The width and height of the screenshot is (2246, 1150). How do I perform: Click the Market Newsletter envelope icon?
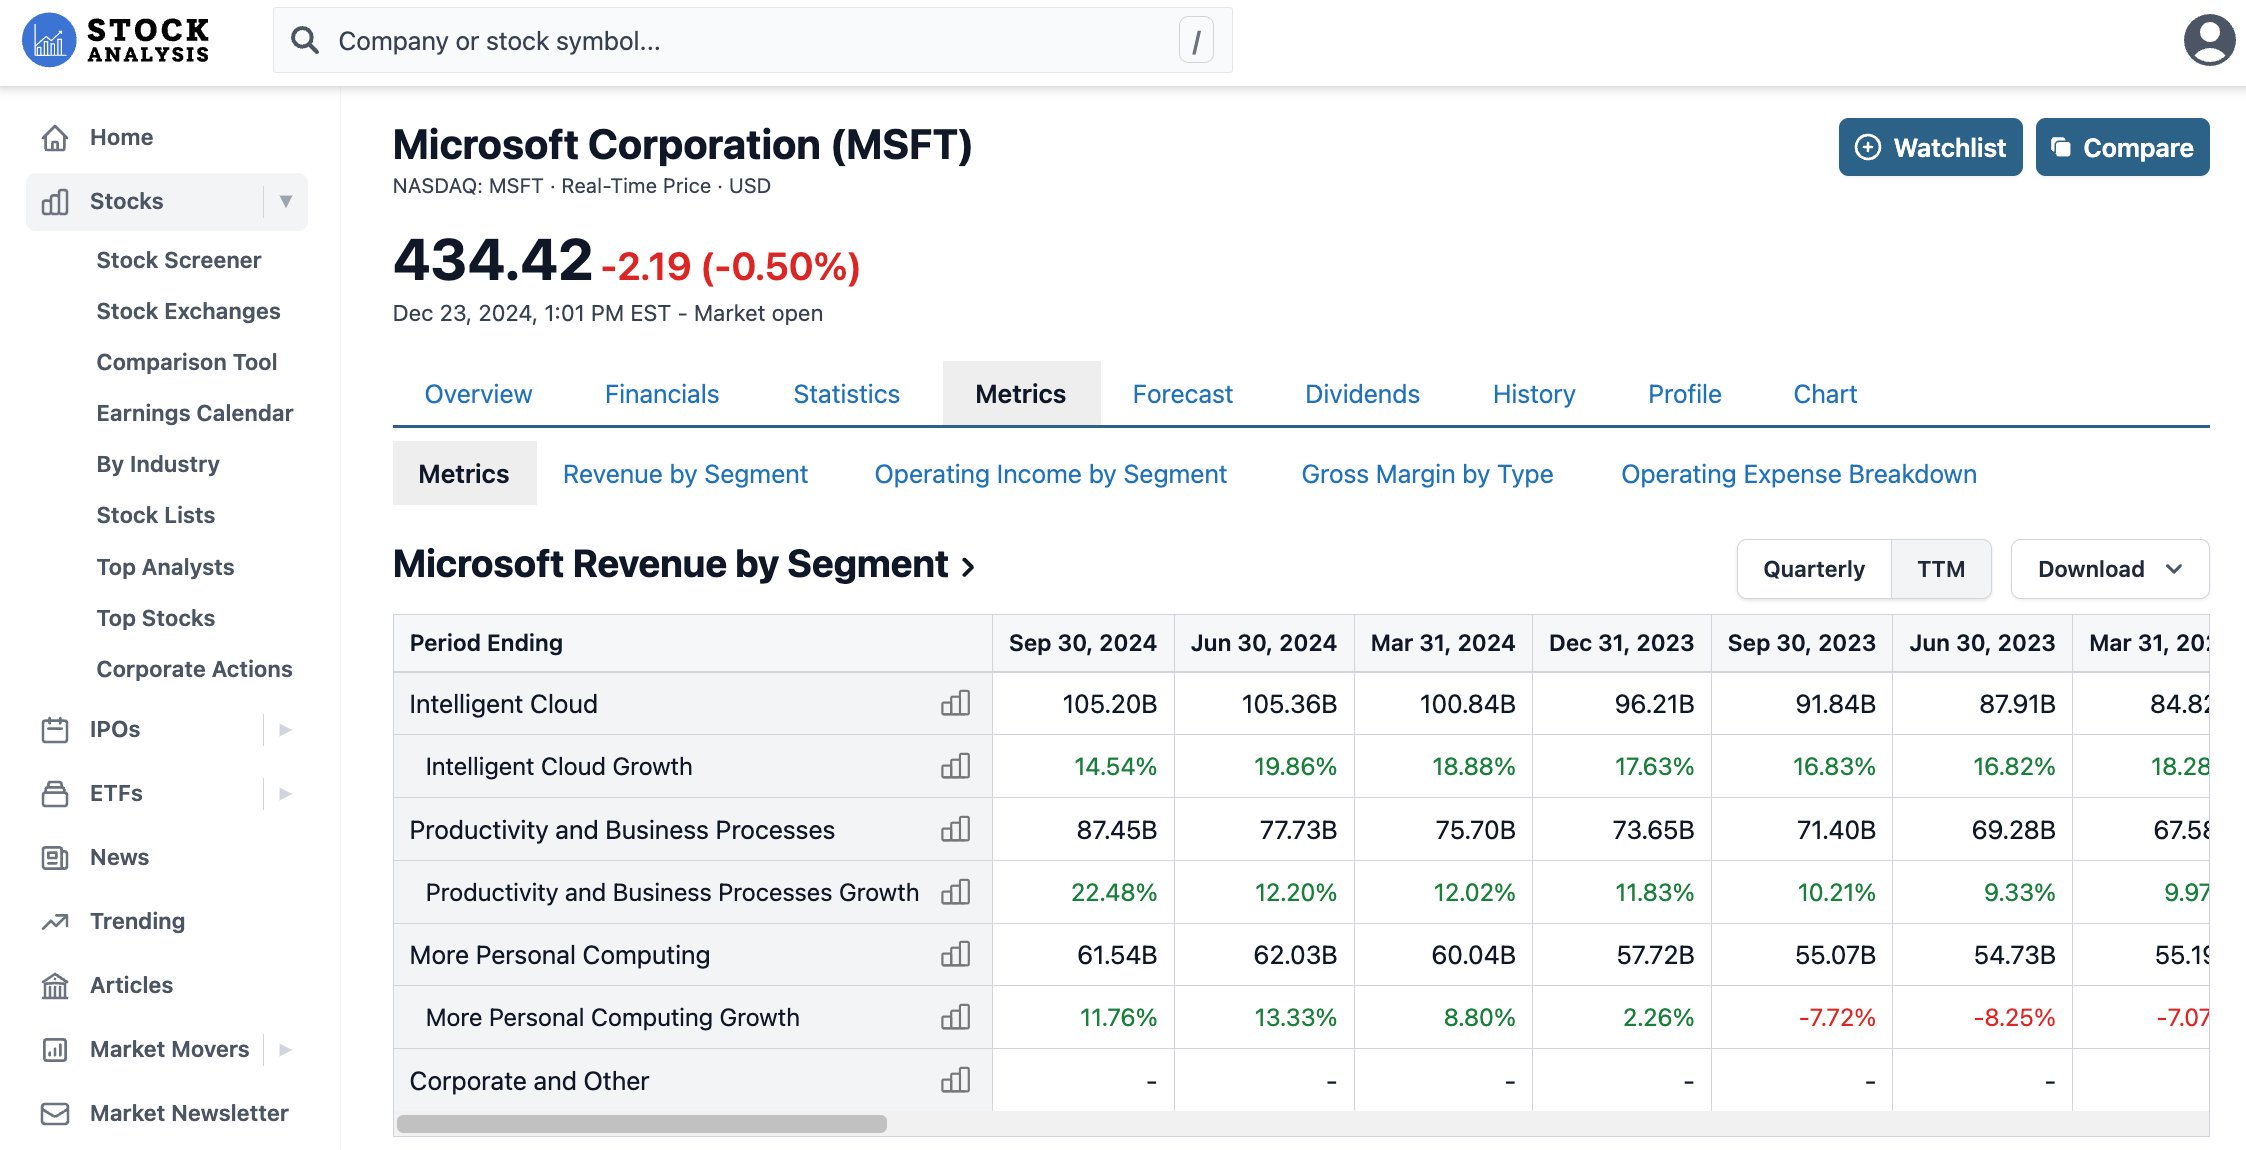55,1114
